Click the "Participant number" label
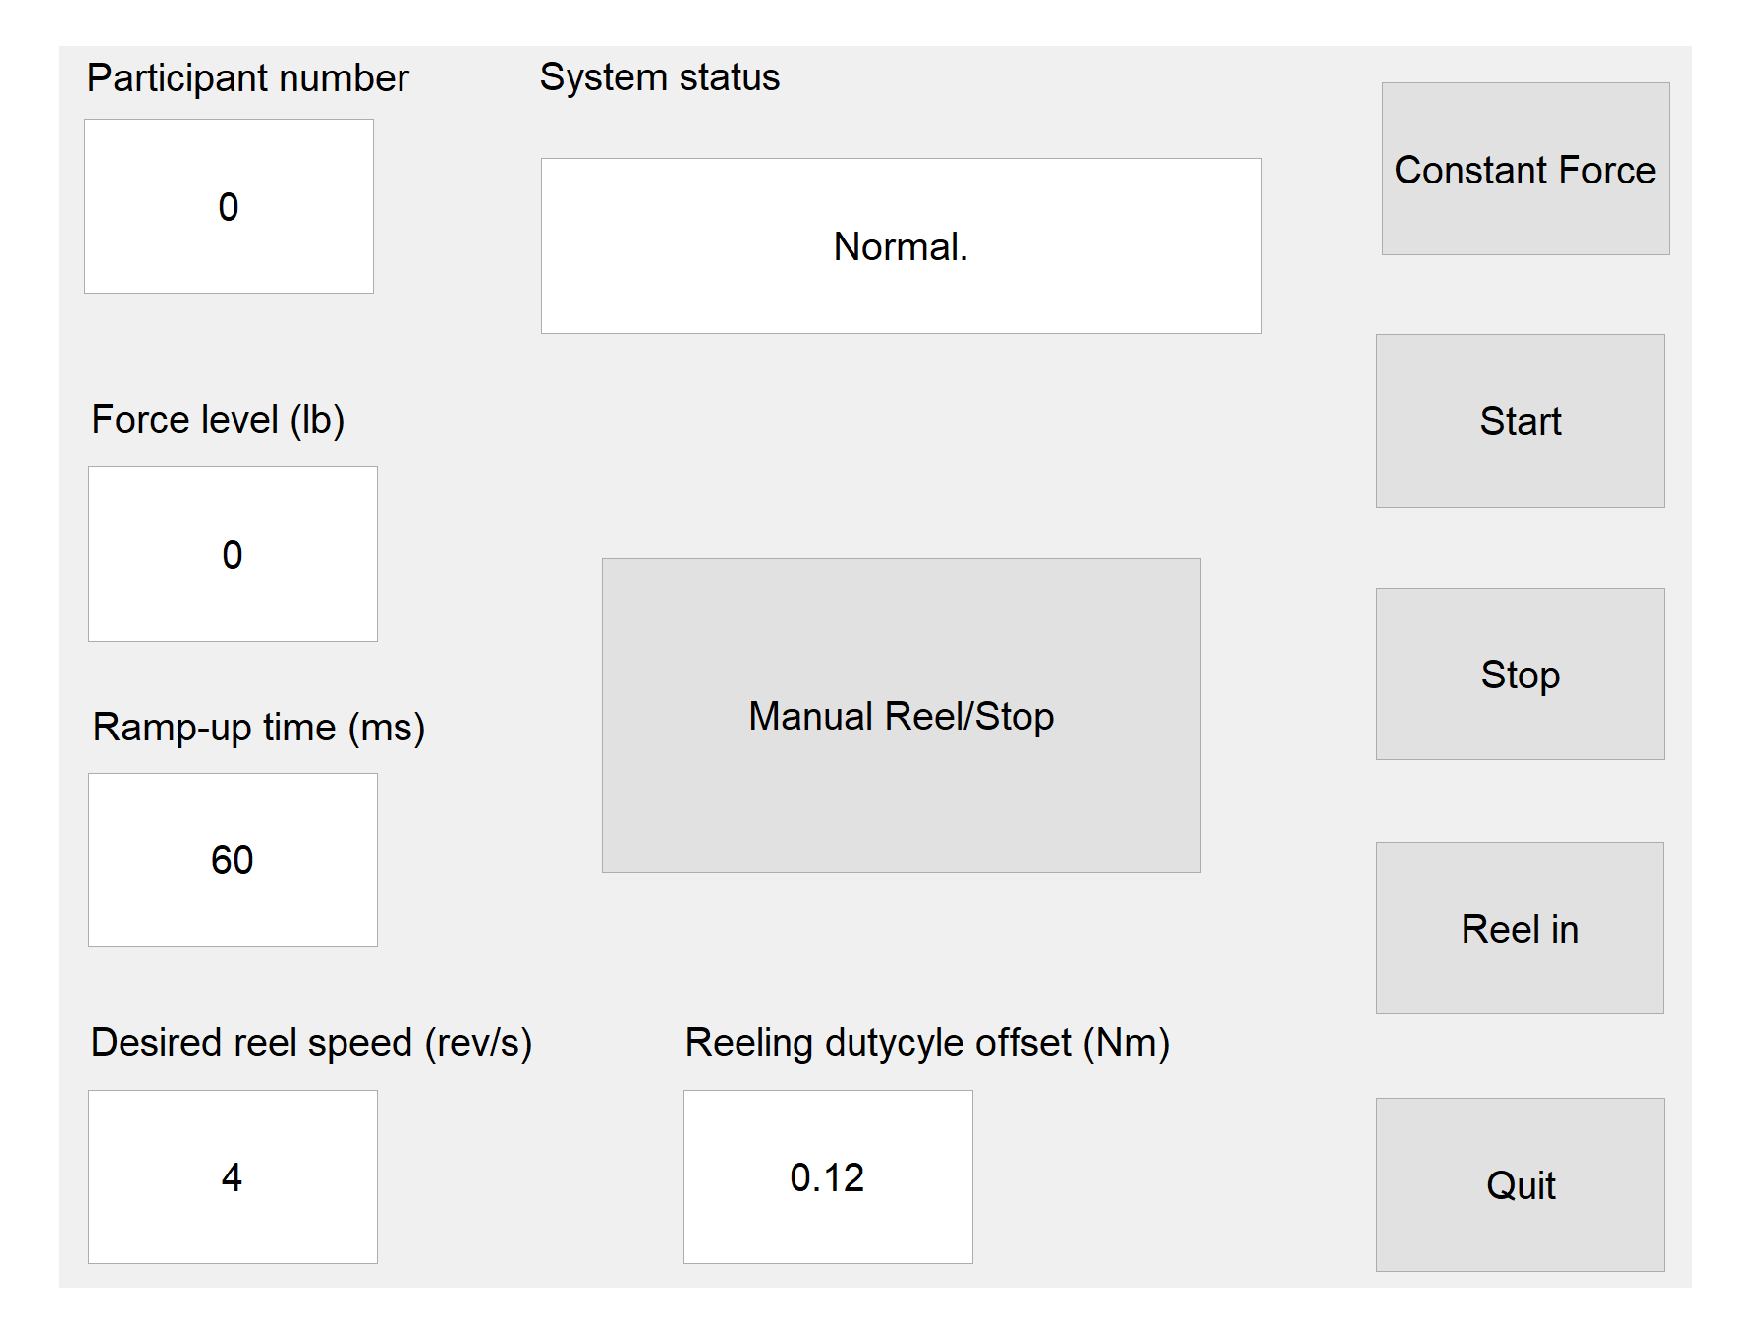Viewport: 1746px width, 1344px height. coord(247,78)
